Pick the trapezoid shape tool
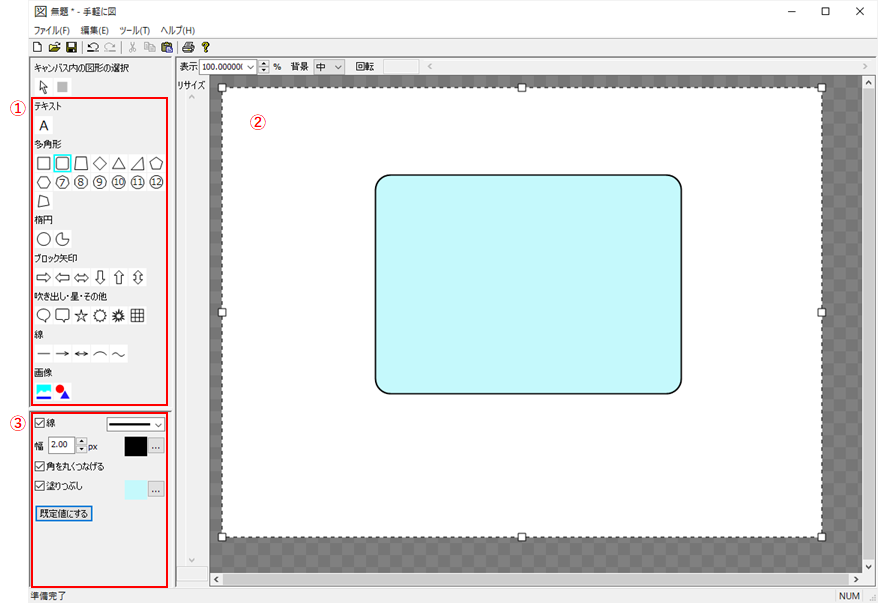The height and width of the screenshot is (603, 878). (x=81, y=163)
